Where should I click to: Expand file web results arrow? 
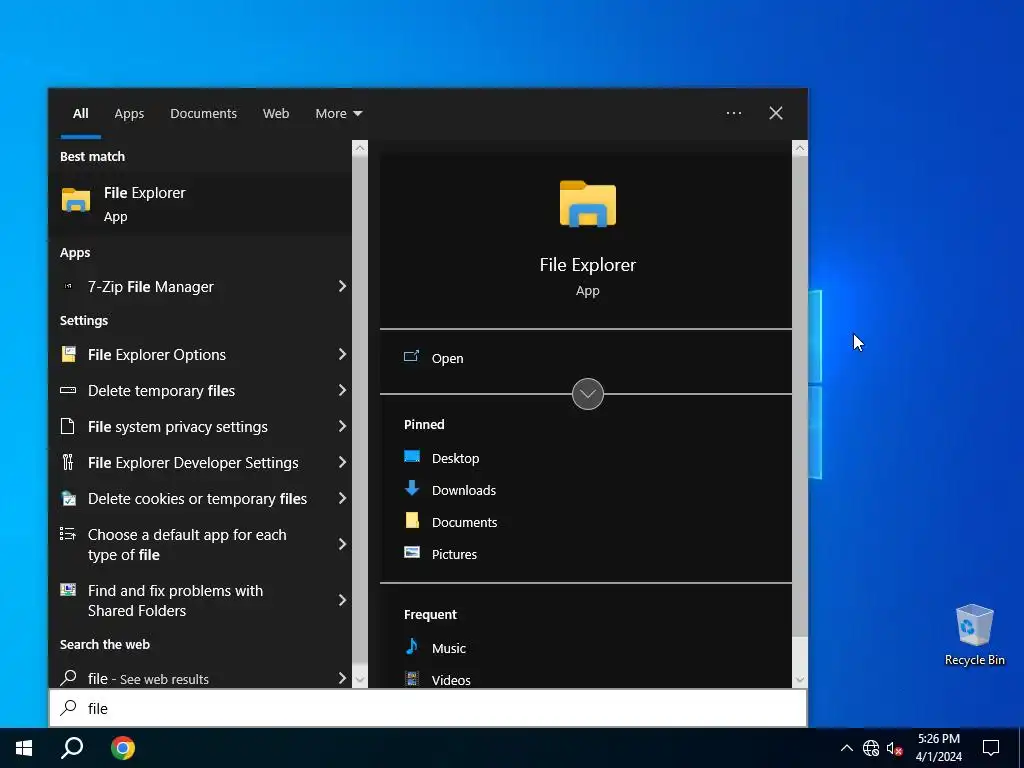[x=342, y=678]
